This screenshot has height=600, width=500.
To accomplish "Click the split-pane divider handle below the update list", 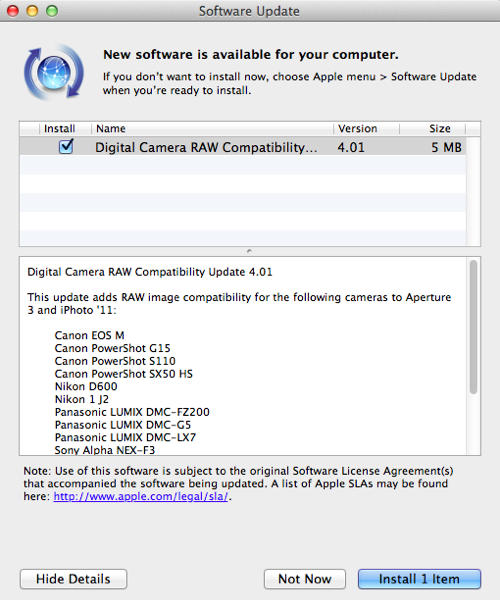I will (x=249, y=251).
